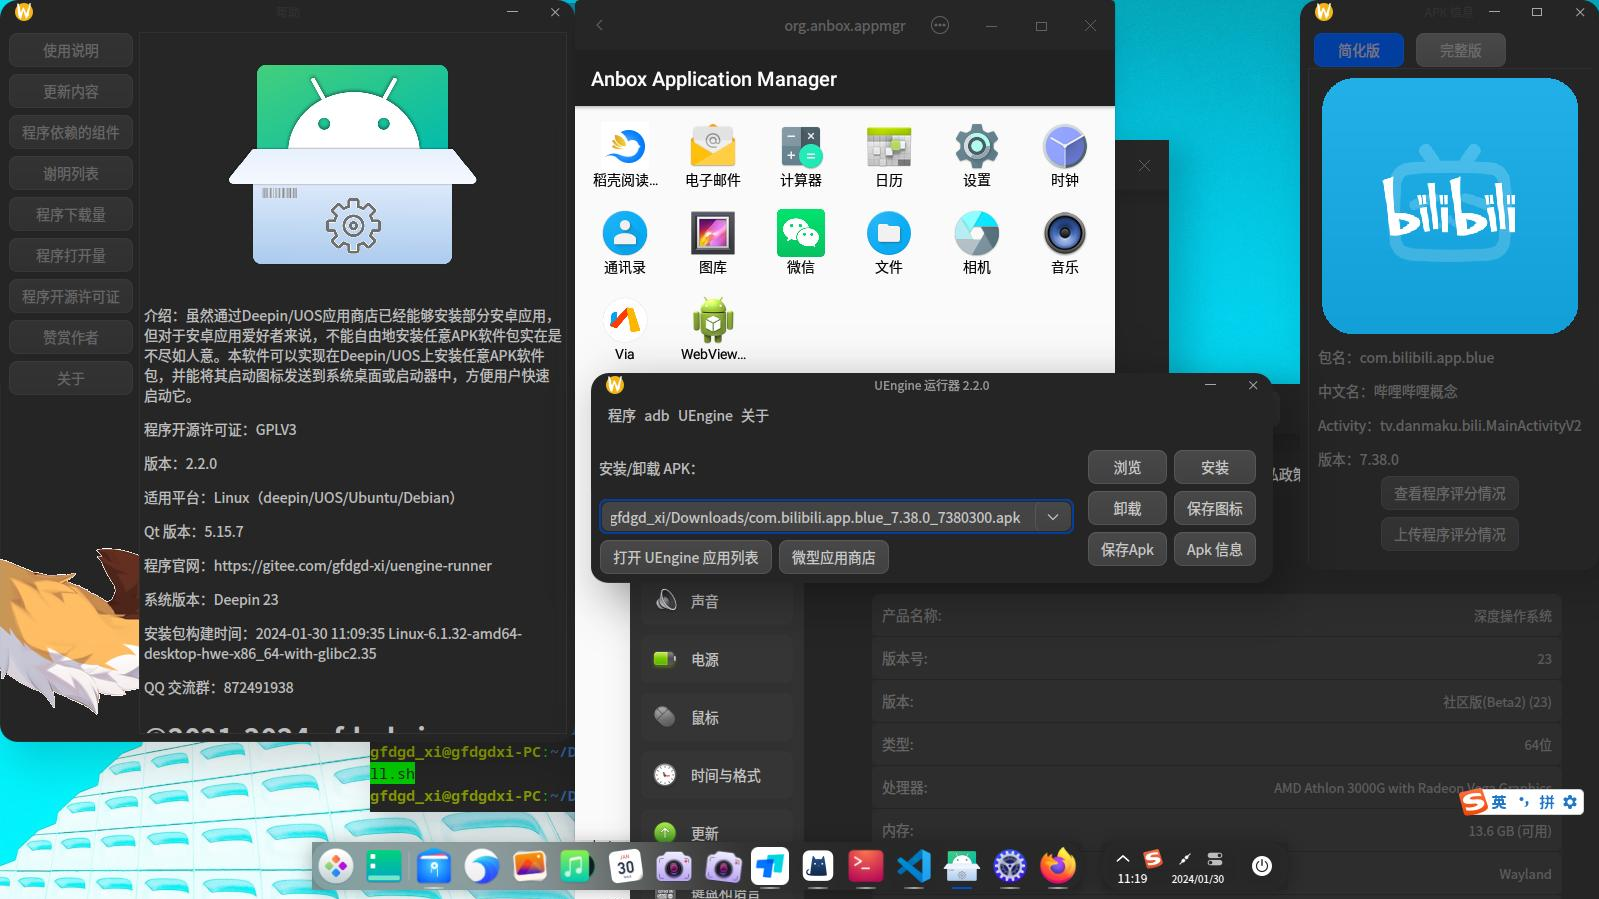Click the 保存Apk button

[x=1127, y=550]
